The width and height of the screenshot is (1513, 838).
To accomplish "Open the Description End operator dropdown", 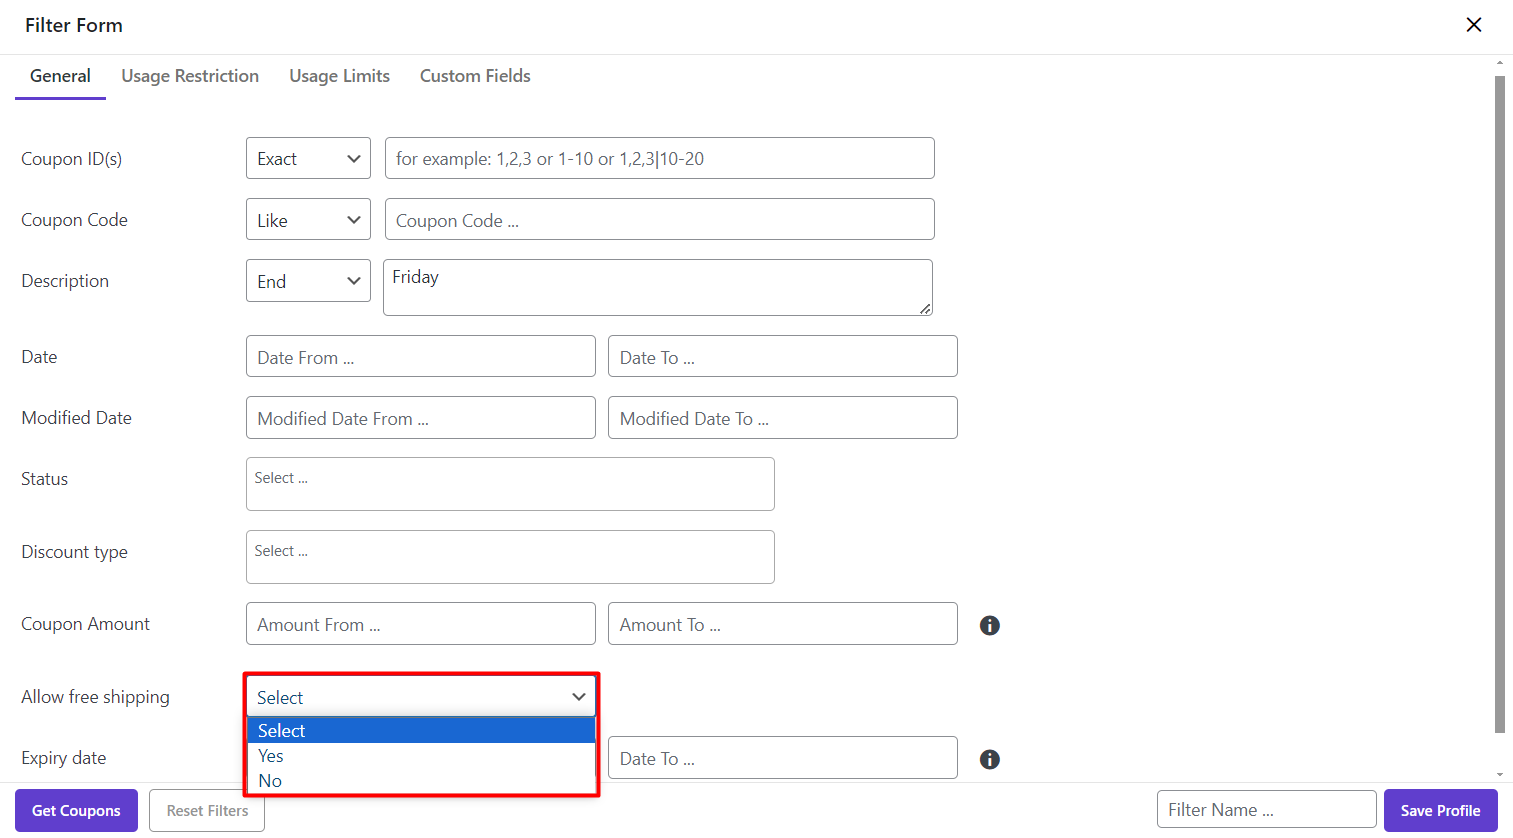I will tap(308, 281).
